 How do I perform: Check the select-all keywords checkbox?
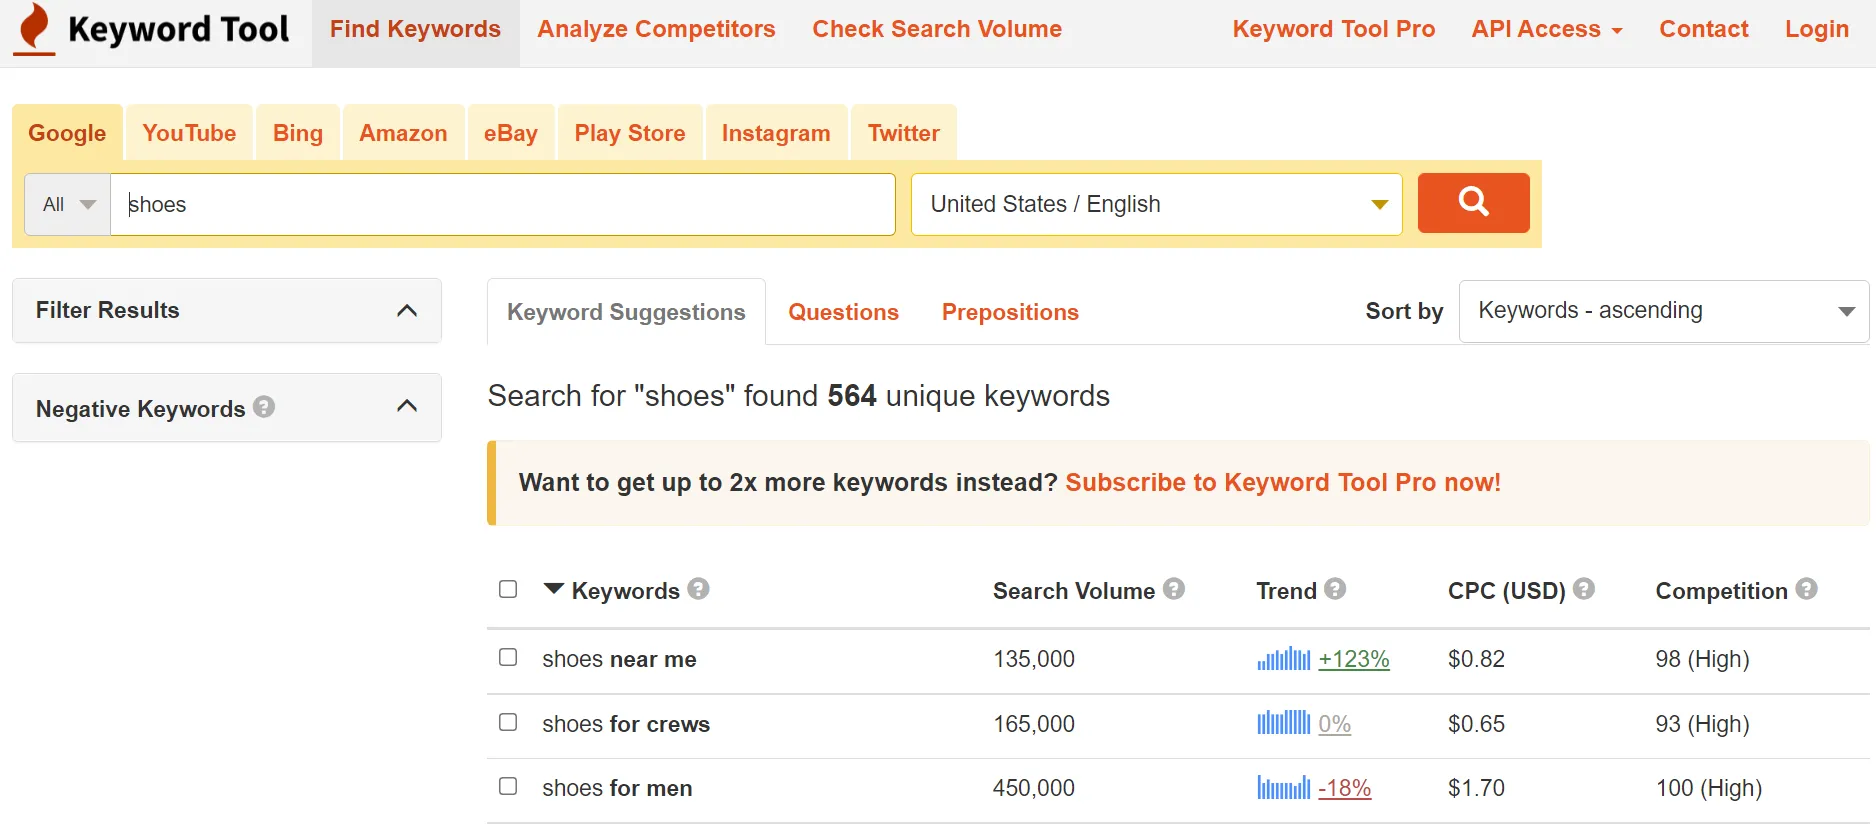coord(508,589)
